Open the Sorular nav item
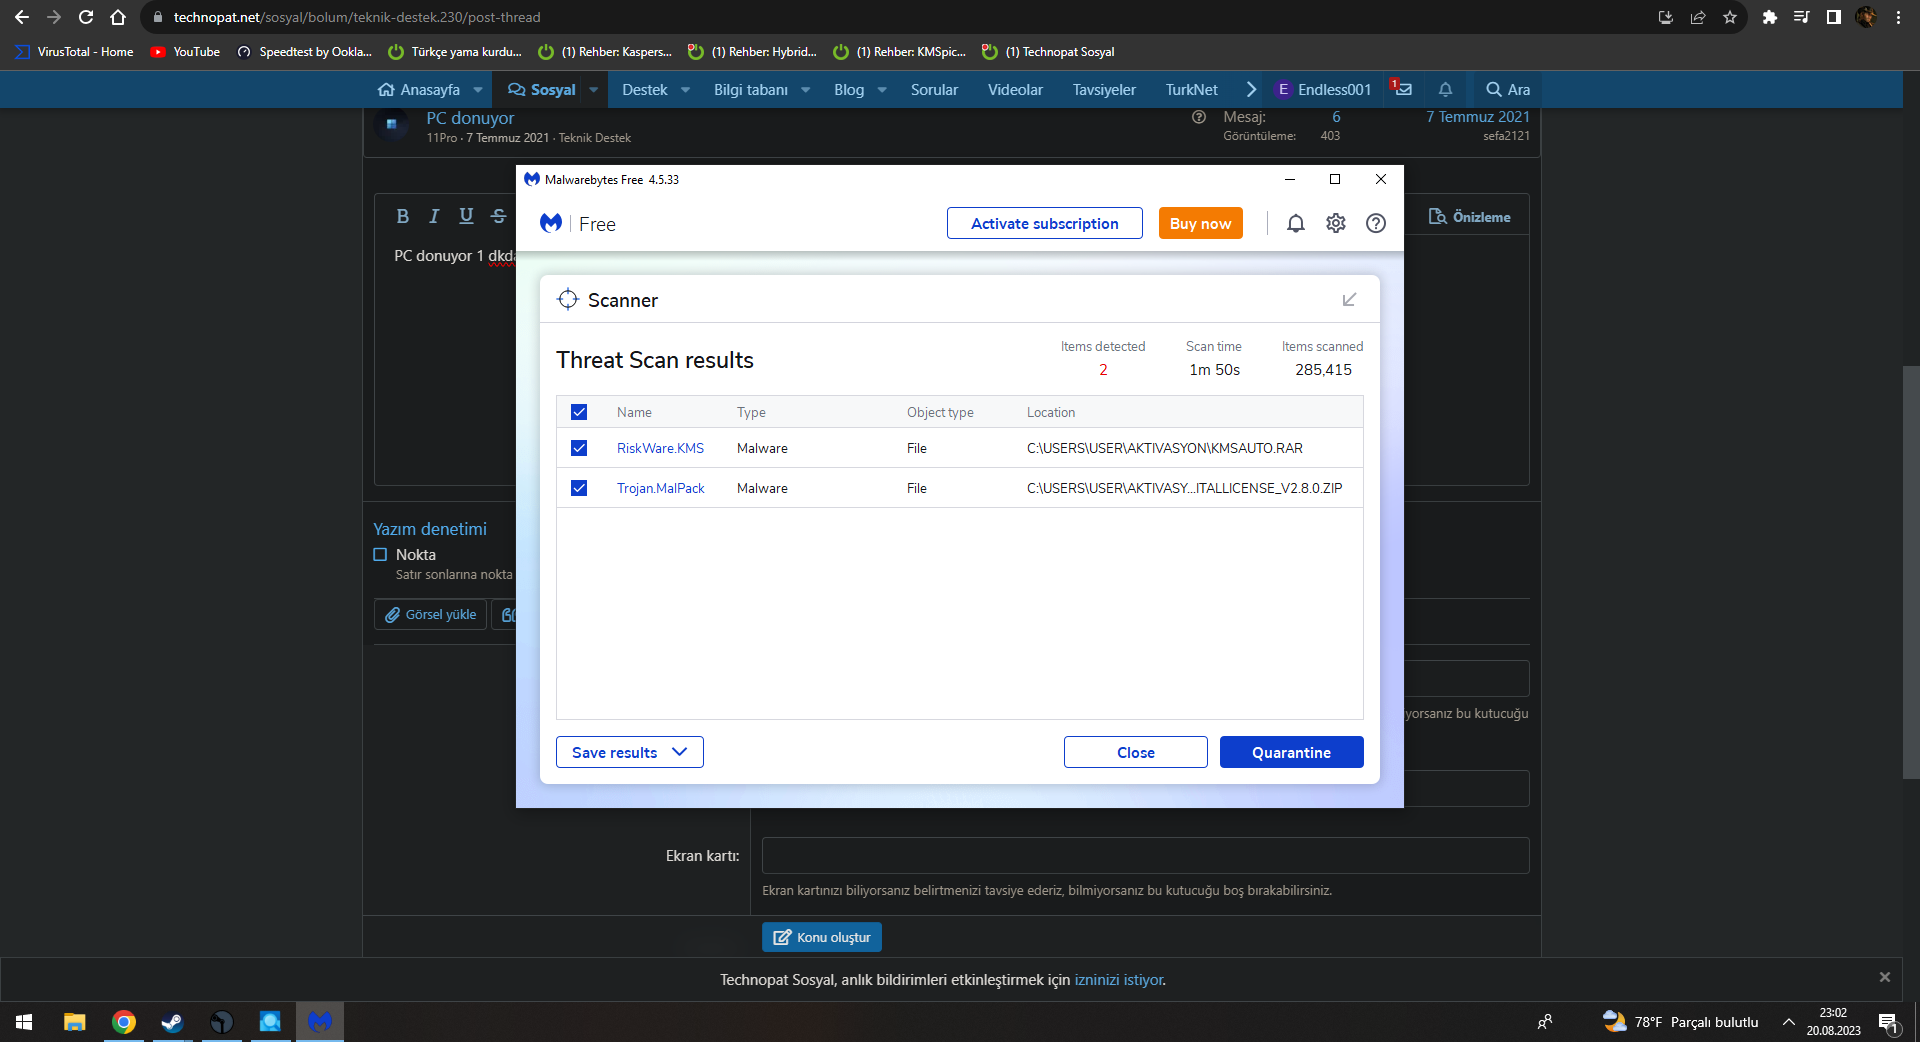 click(x=934, y=90)
